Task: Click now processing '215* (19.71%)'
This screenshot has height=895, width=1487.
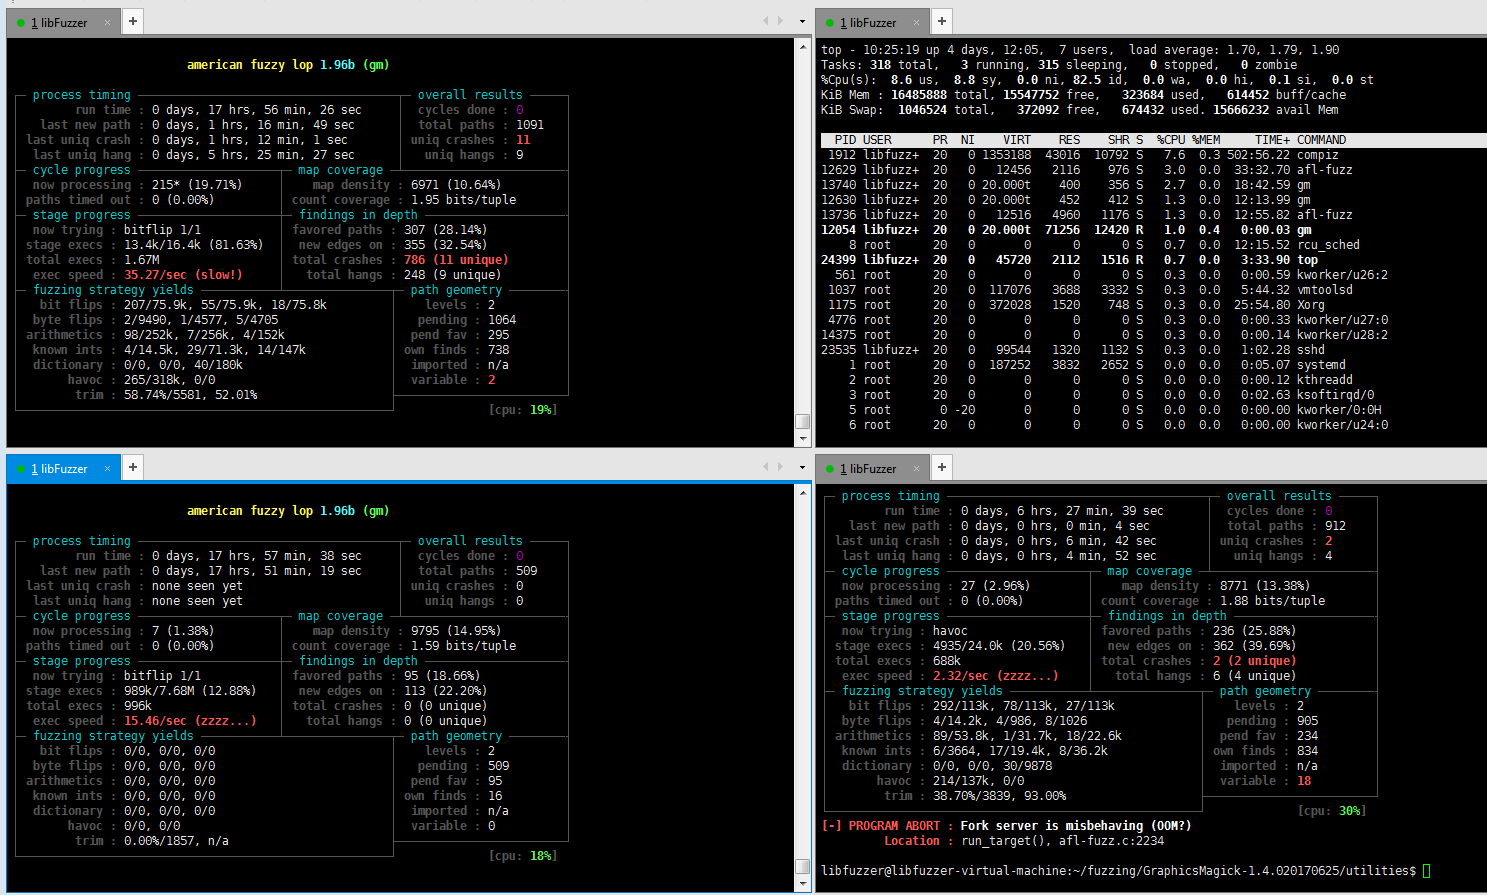Action: [197, 185]
